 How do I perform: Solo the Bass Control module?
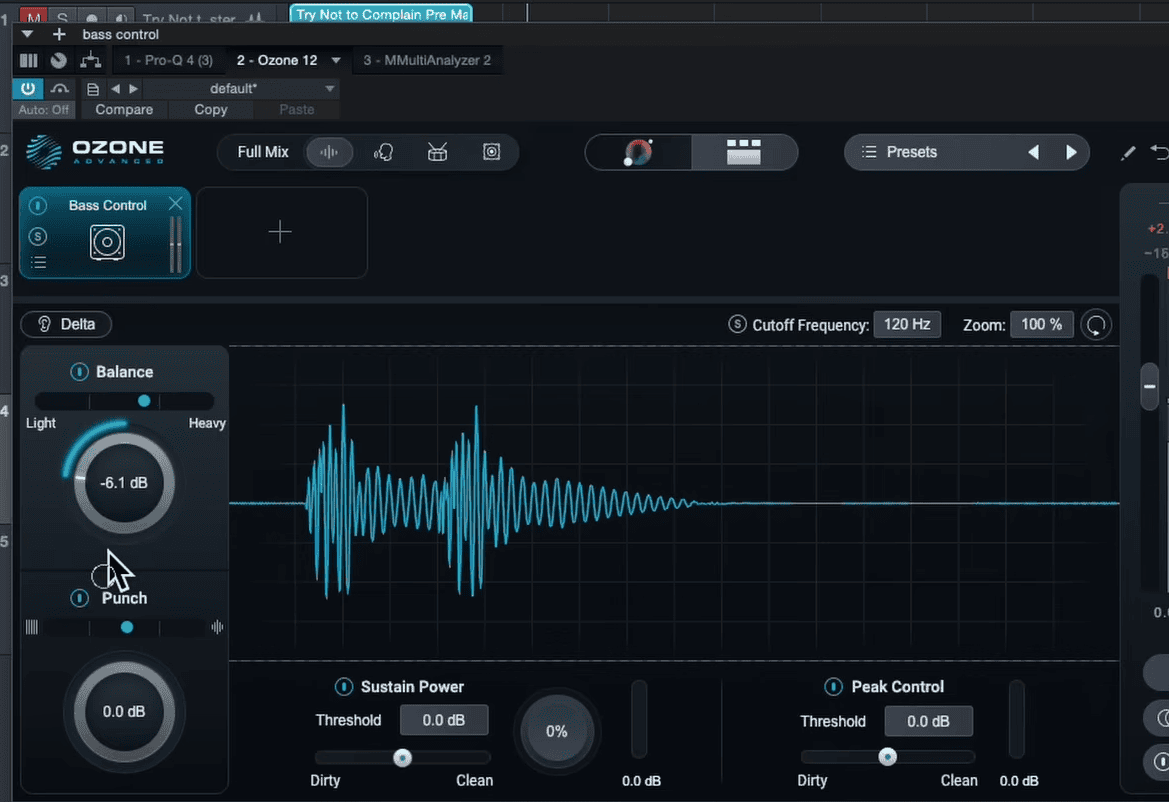[38, 236]
